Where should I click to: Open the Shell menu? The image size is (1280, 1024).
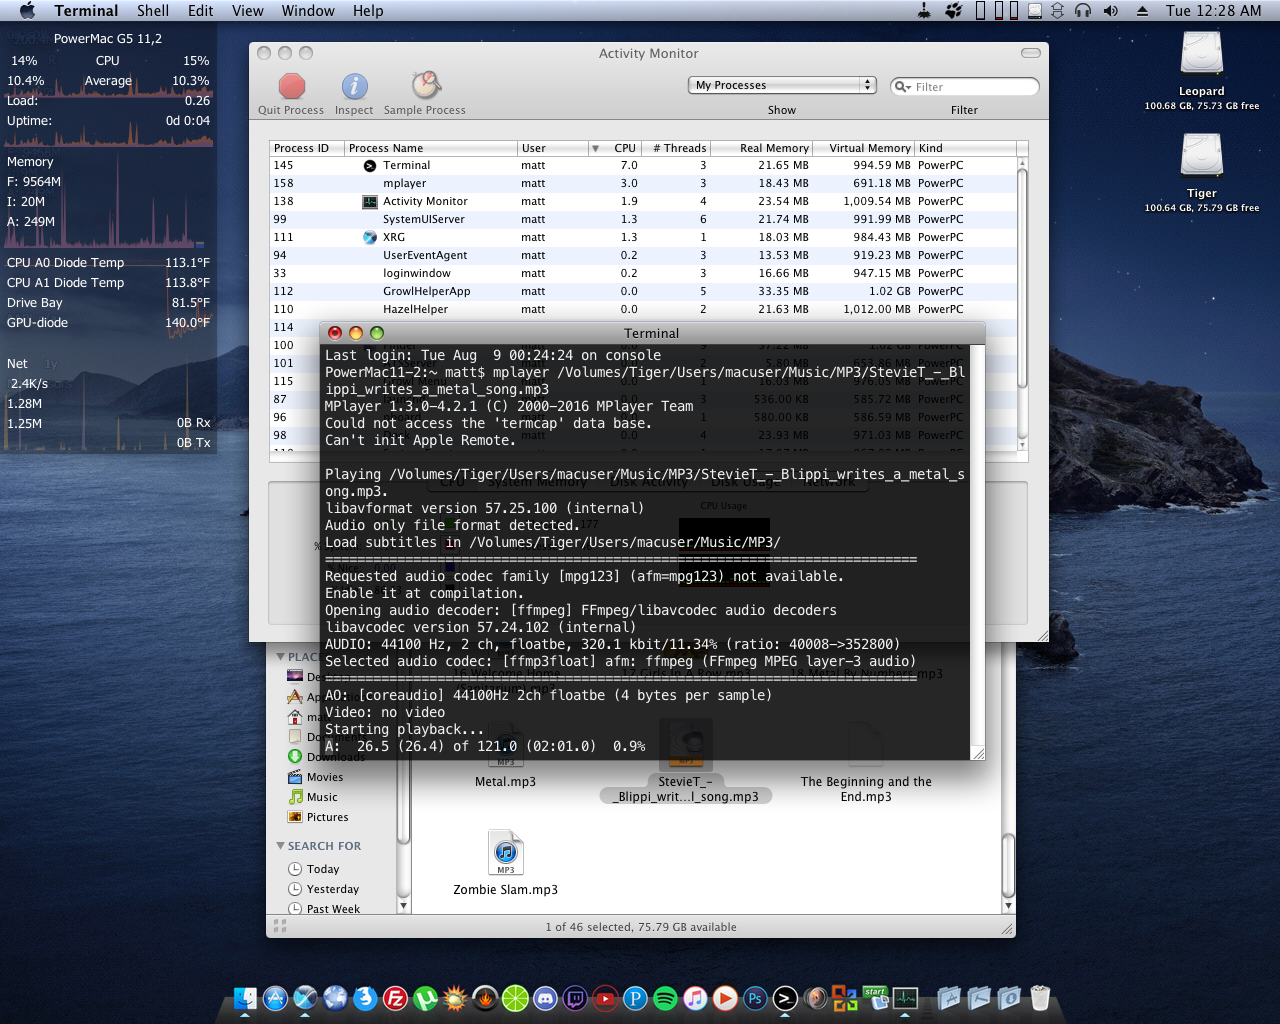tap(153, 11)
